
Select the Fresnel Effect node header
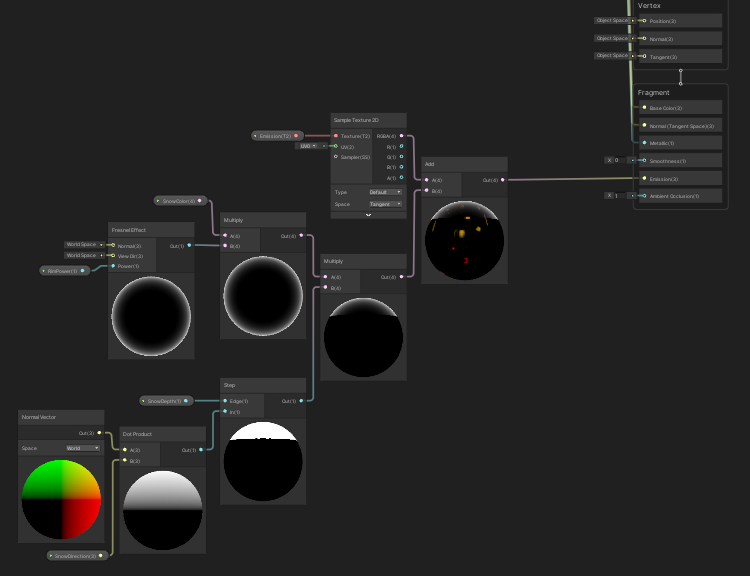[151, 230]
